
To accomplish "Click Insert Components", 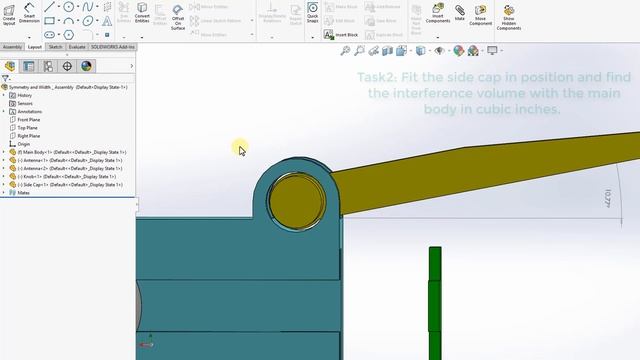I will point(438,13).
